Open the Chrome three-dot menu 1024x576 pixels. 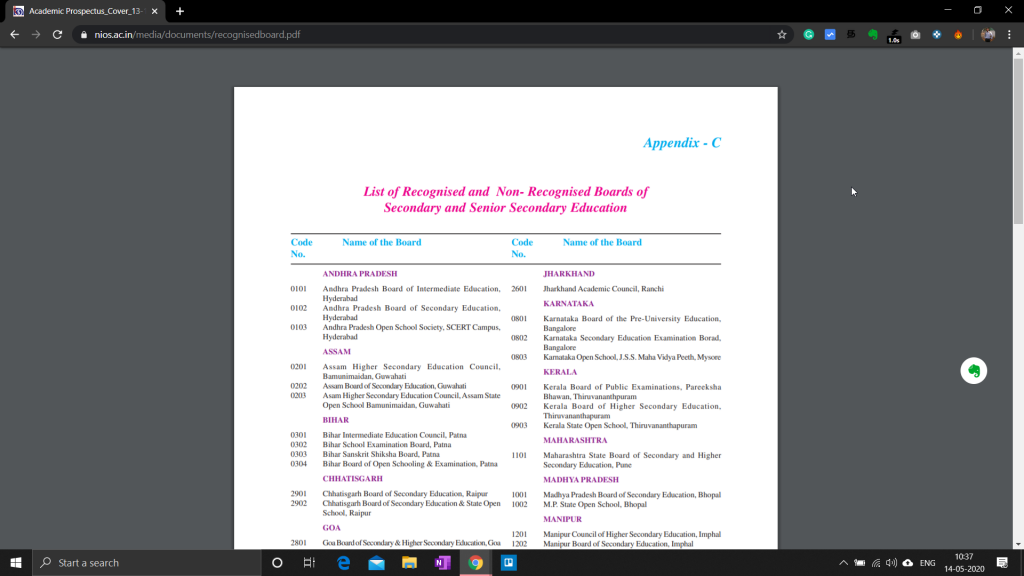coord(1009,35)
